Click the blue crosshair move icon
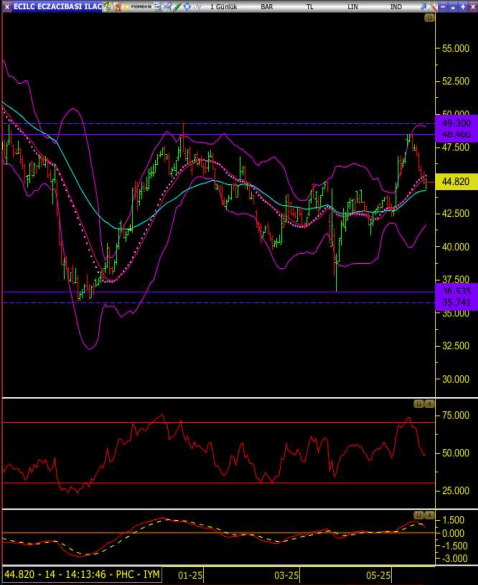Image resolution: width=478 pixels, height=585 pixels. point(187,7)
